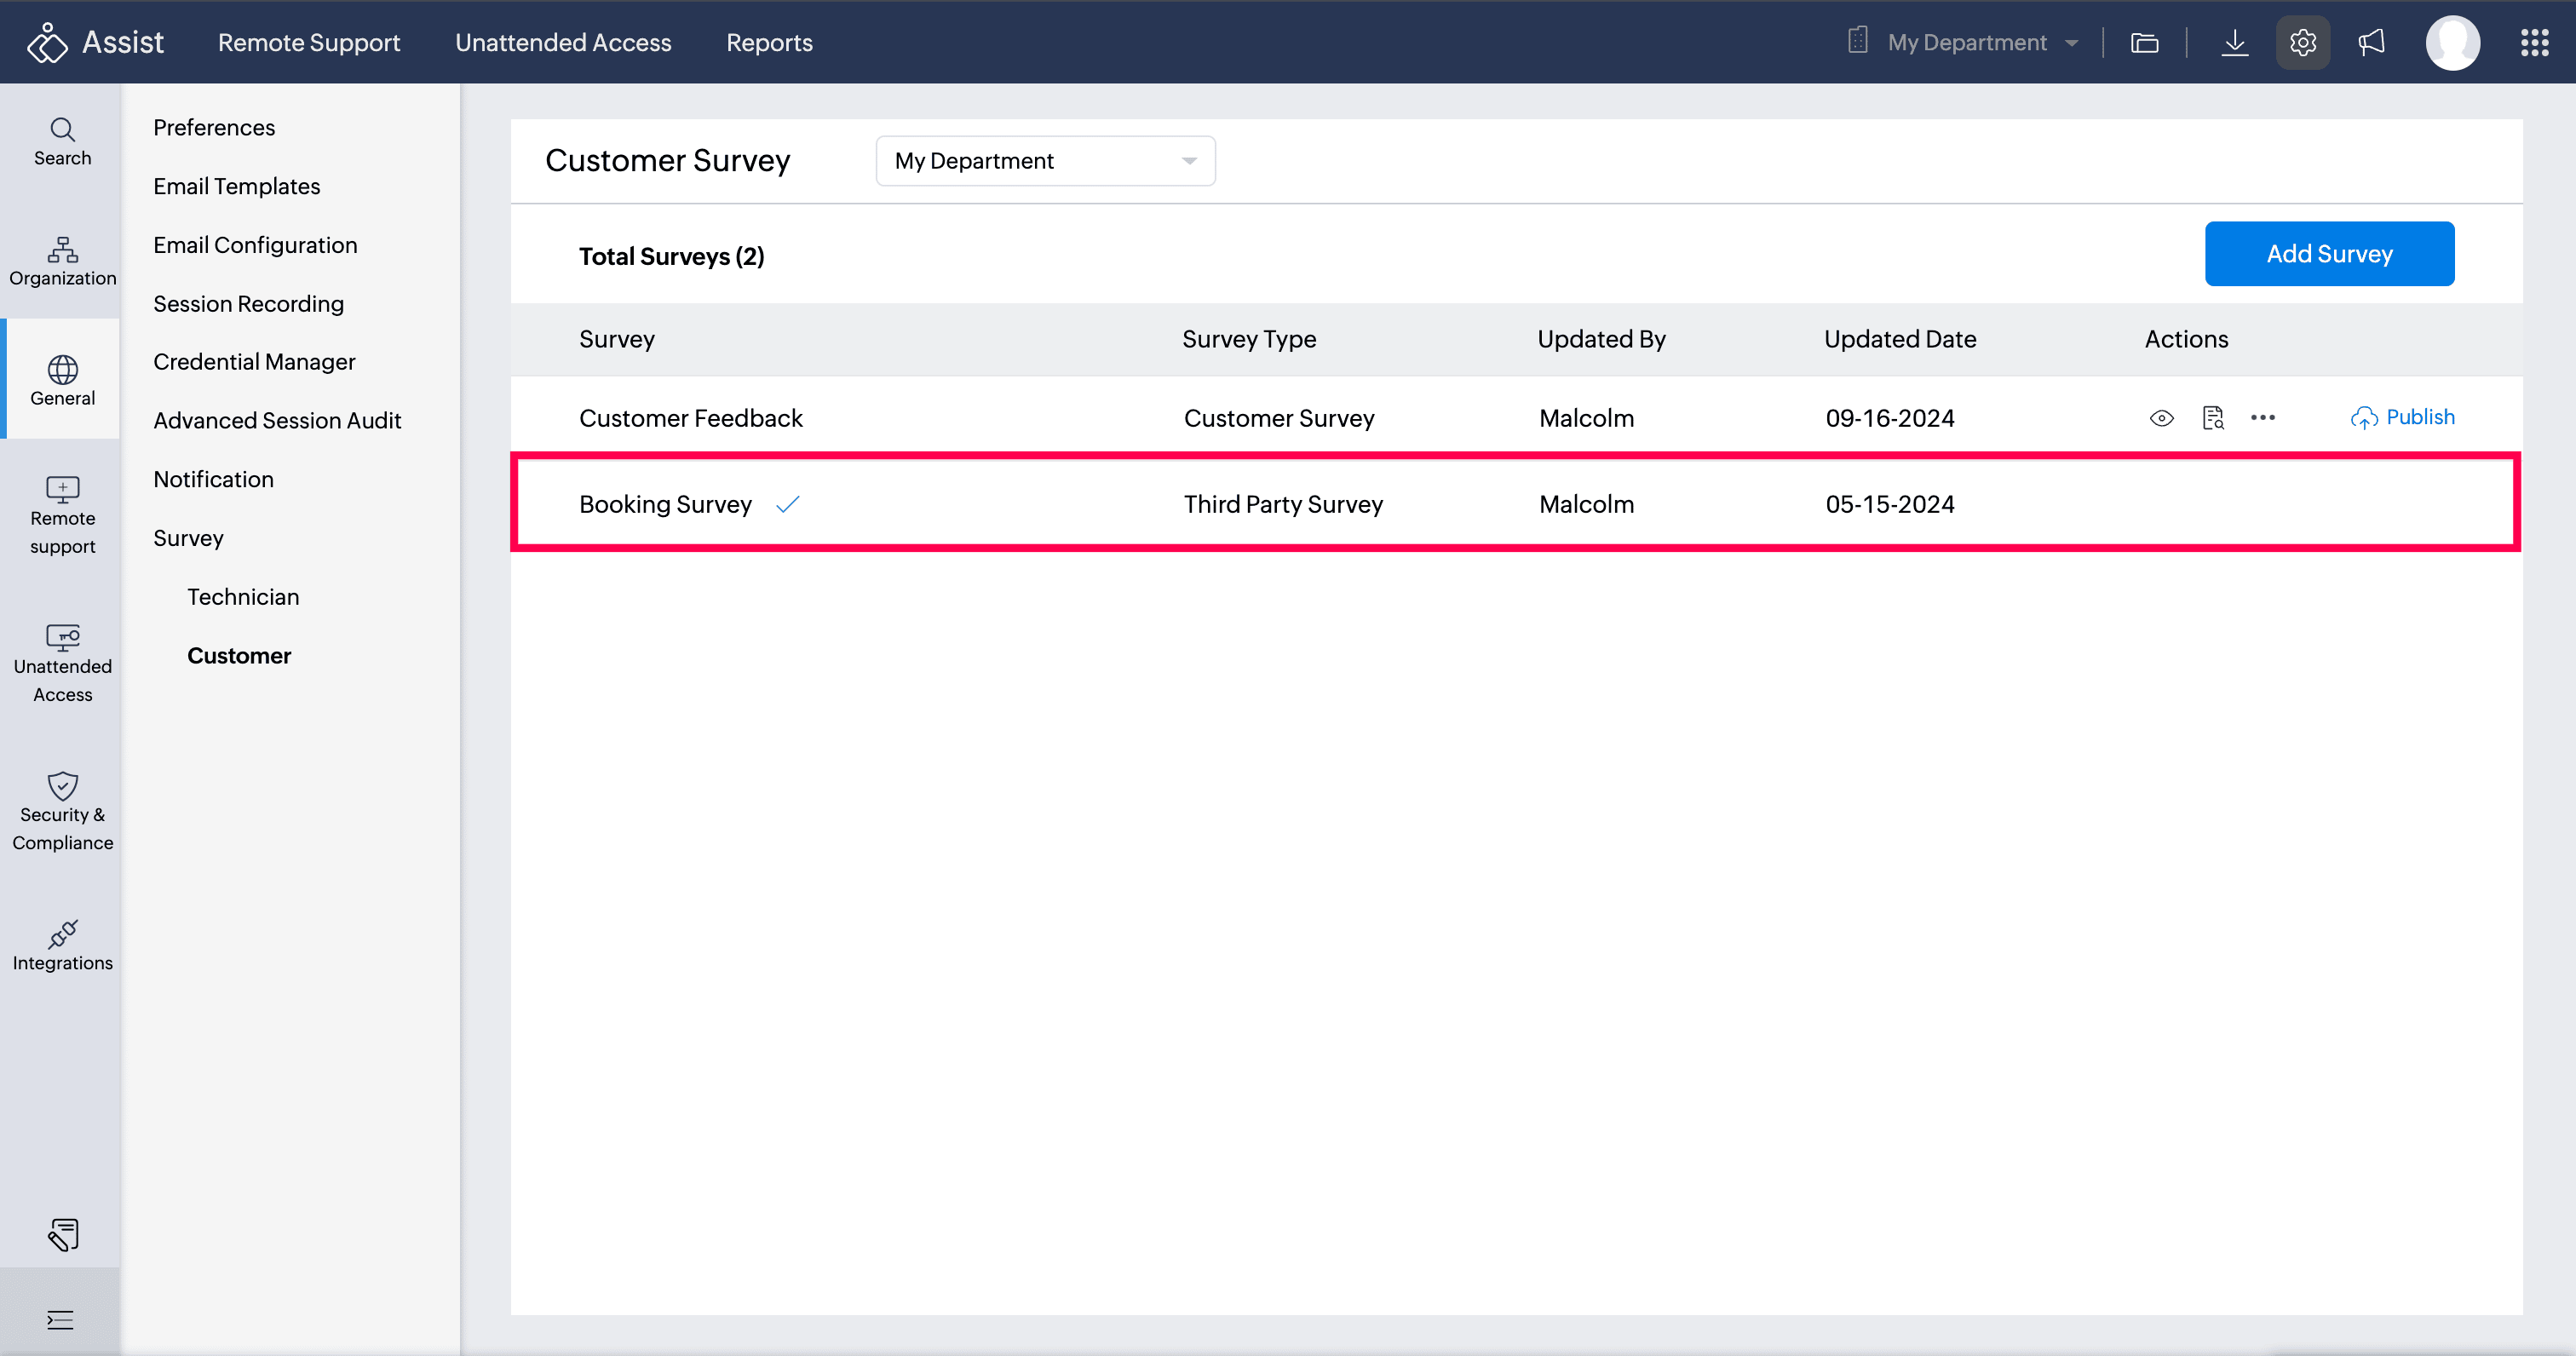2576x1356 pixels.
Task: Open Technician survey settings
Action: [x=243, y=597]
